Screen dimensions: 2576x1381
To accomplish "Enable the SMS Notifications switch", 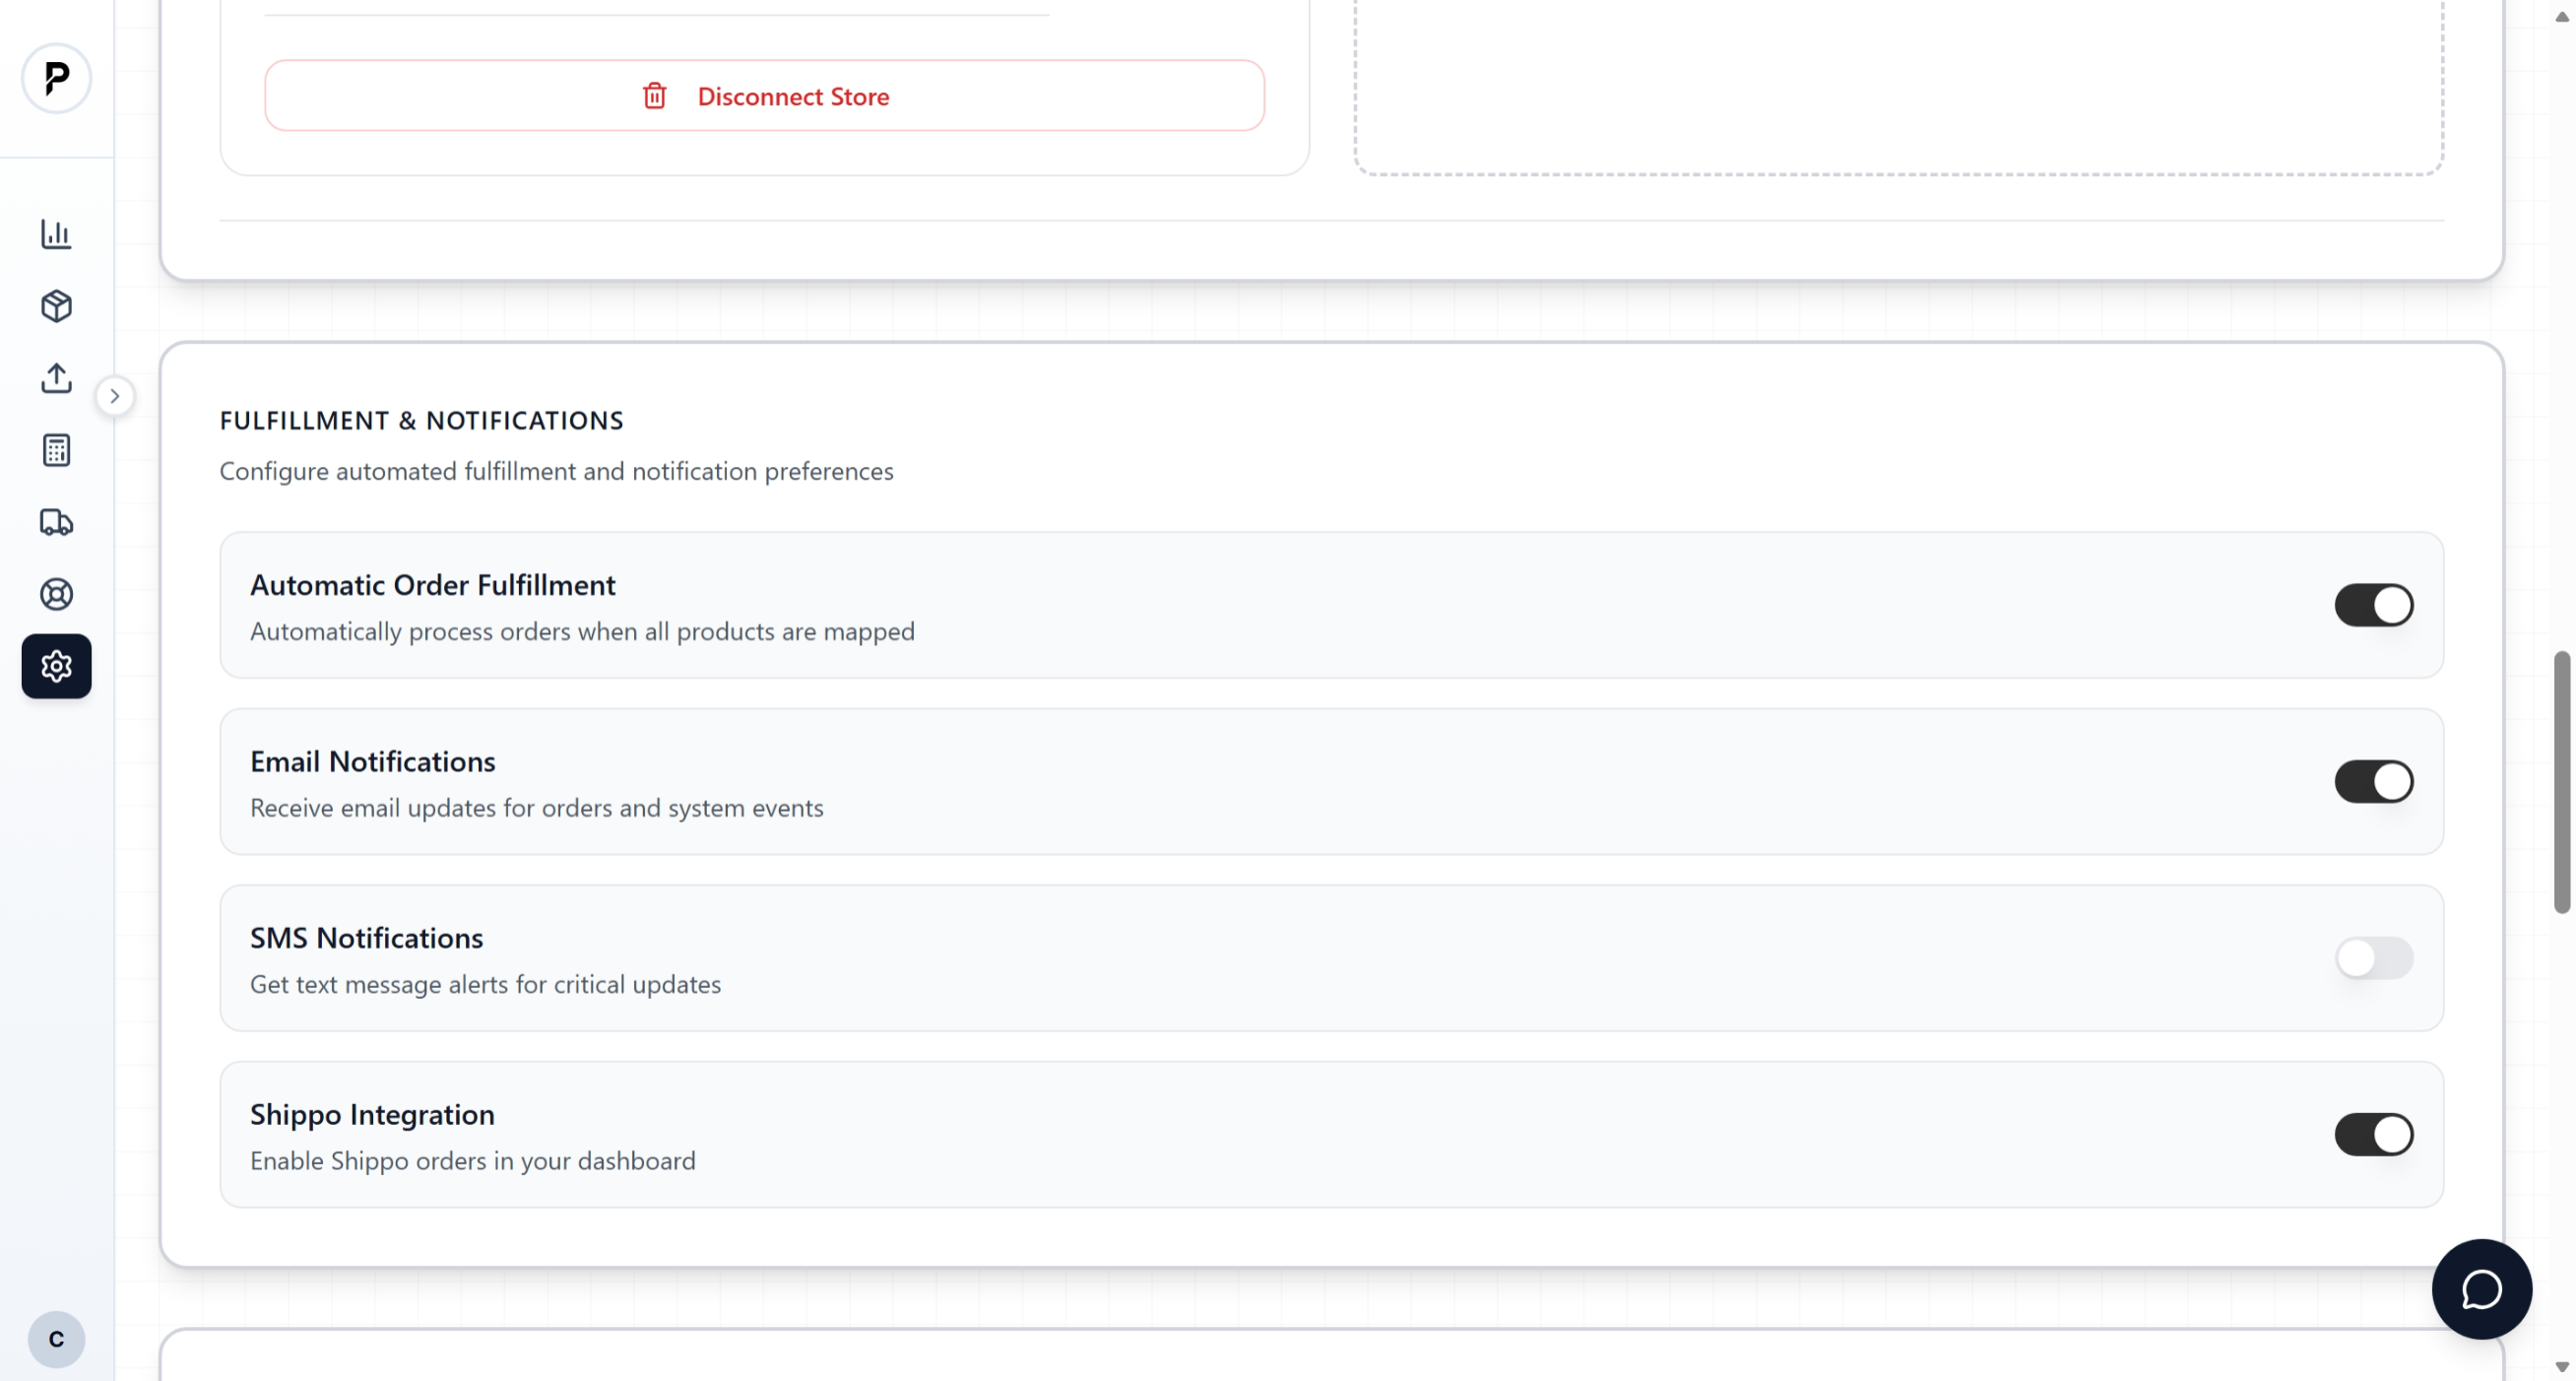I will click(x=2373, y=958).
